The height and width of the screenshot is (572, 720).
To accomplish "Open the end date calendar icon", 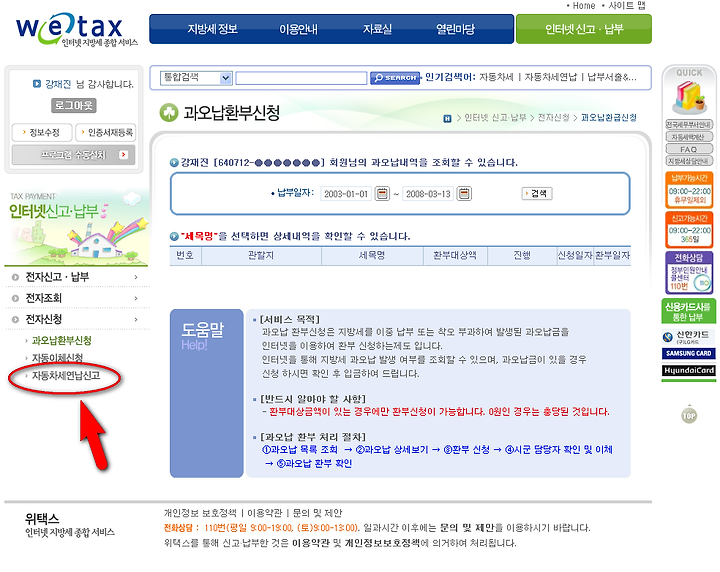I will pyautogui.click(x=464, y=194).
